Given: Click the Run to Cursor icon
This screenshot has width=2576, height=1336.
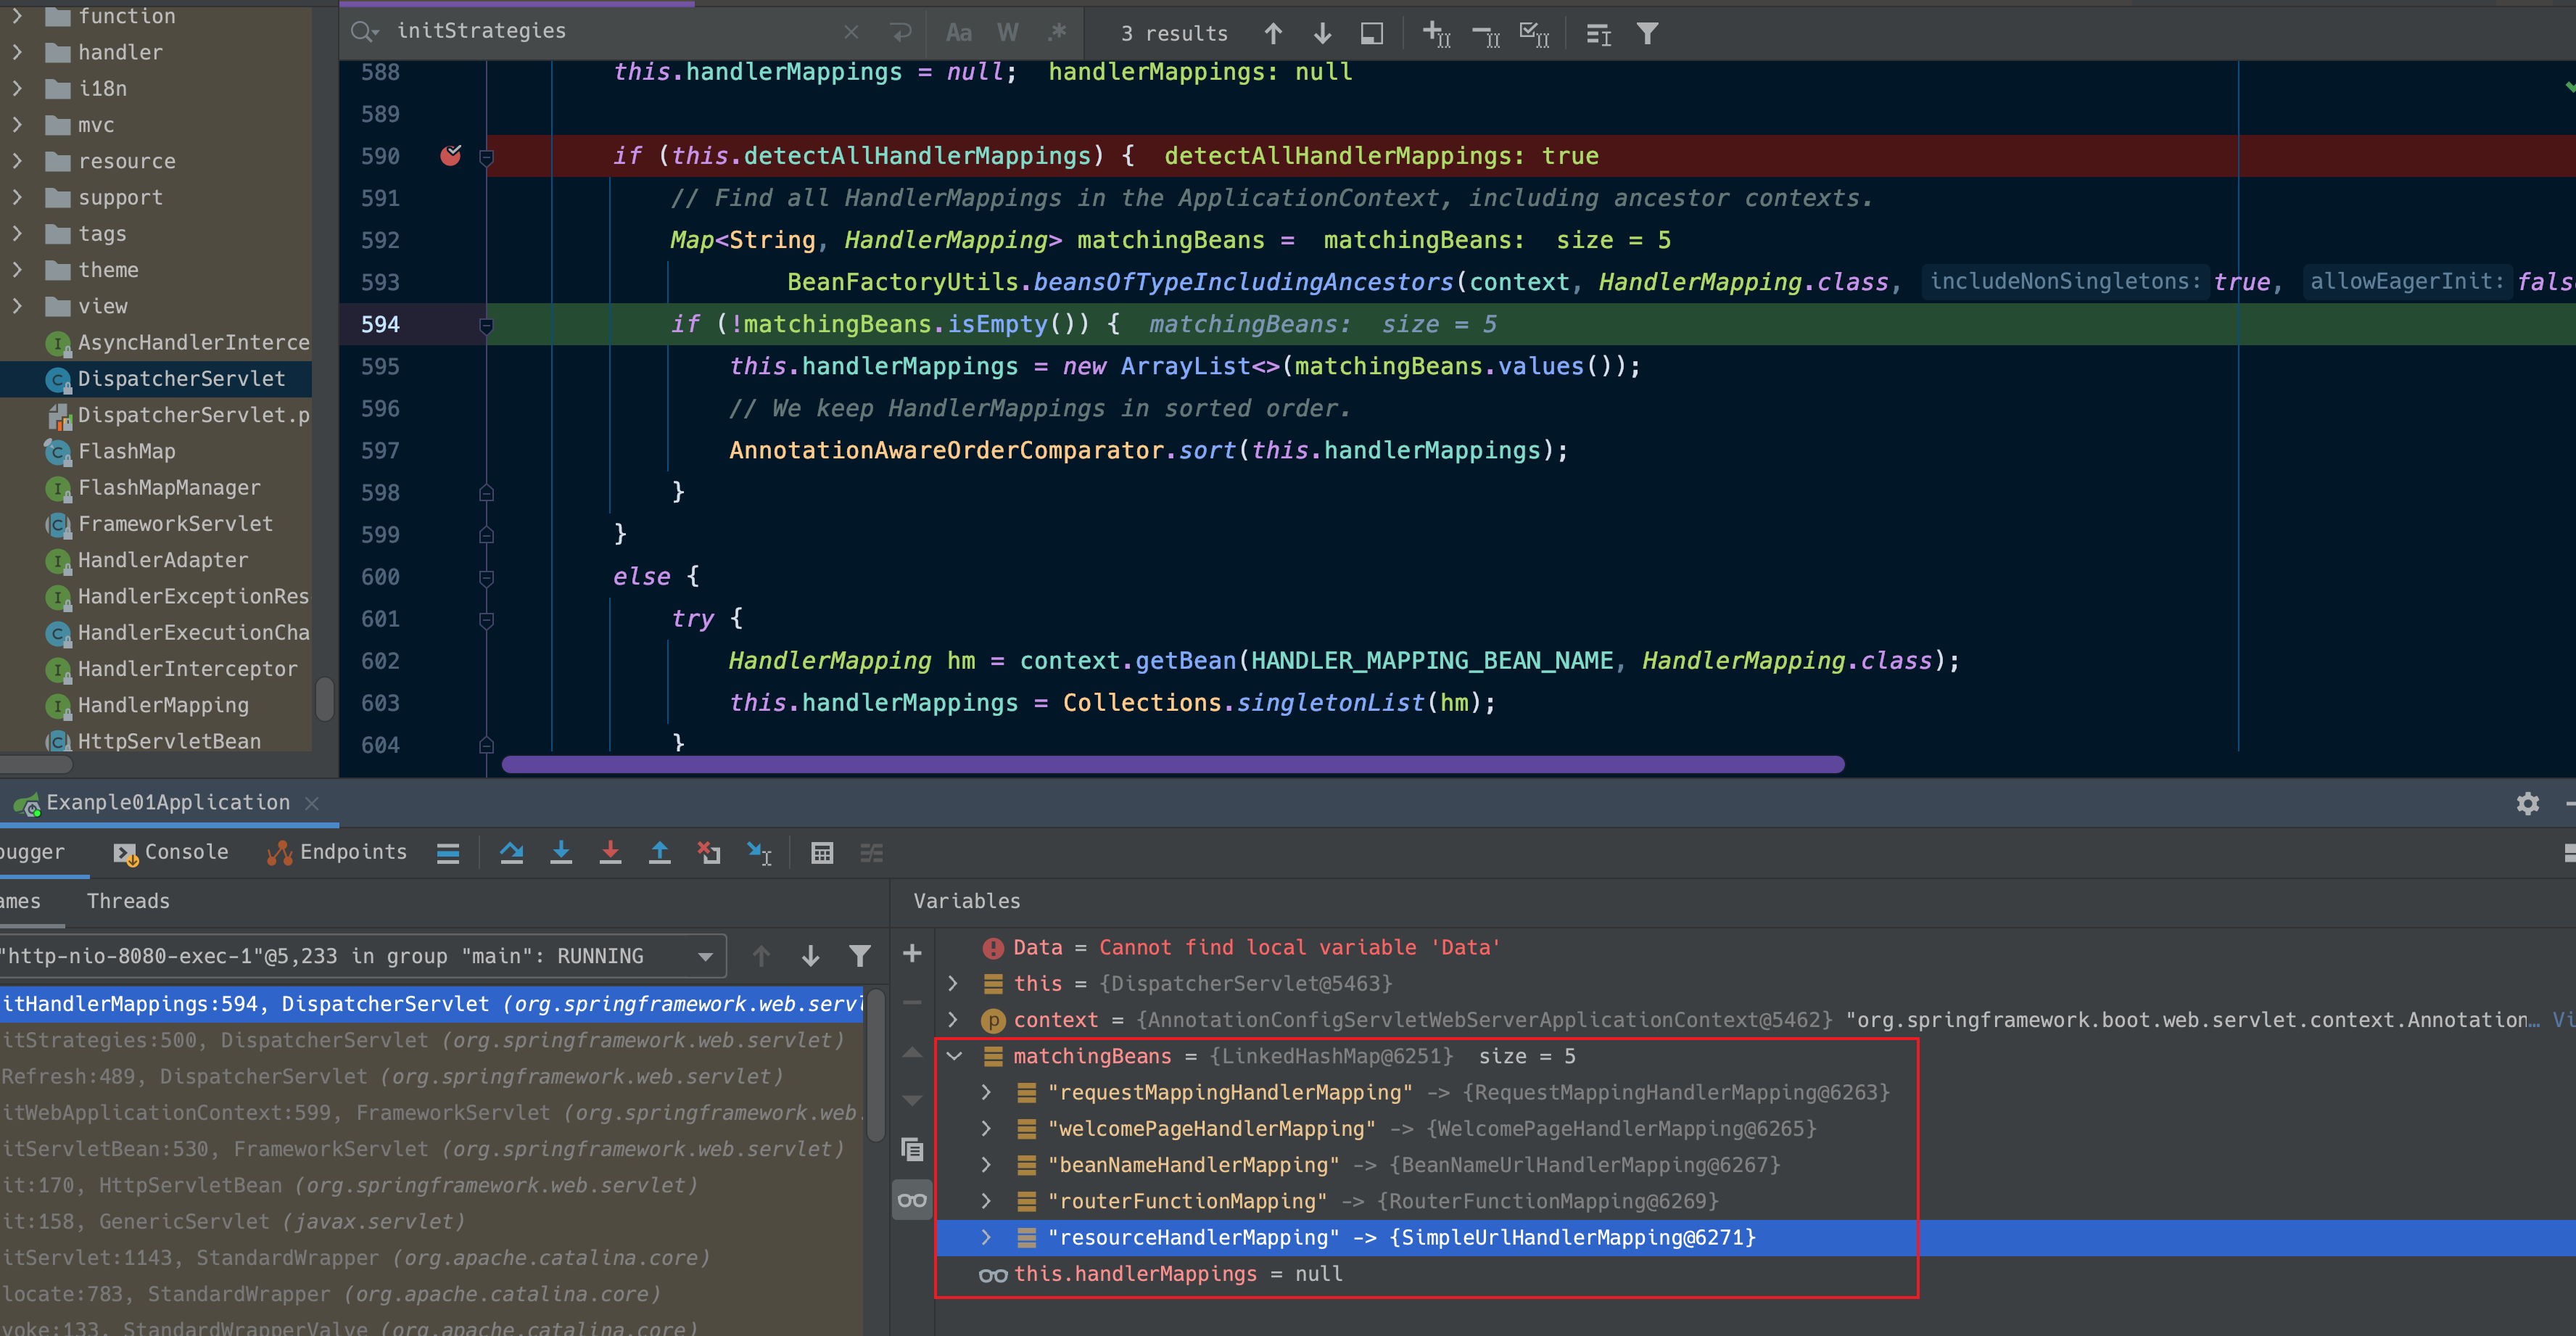Looking at the screenshot, I should tap(759, 853).
